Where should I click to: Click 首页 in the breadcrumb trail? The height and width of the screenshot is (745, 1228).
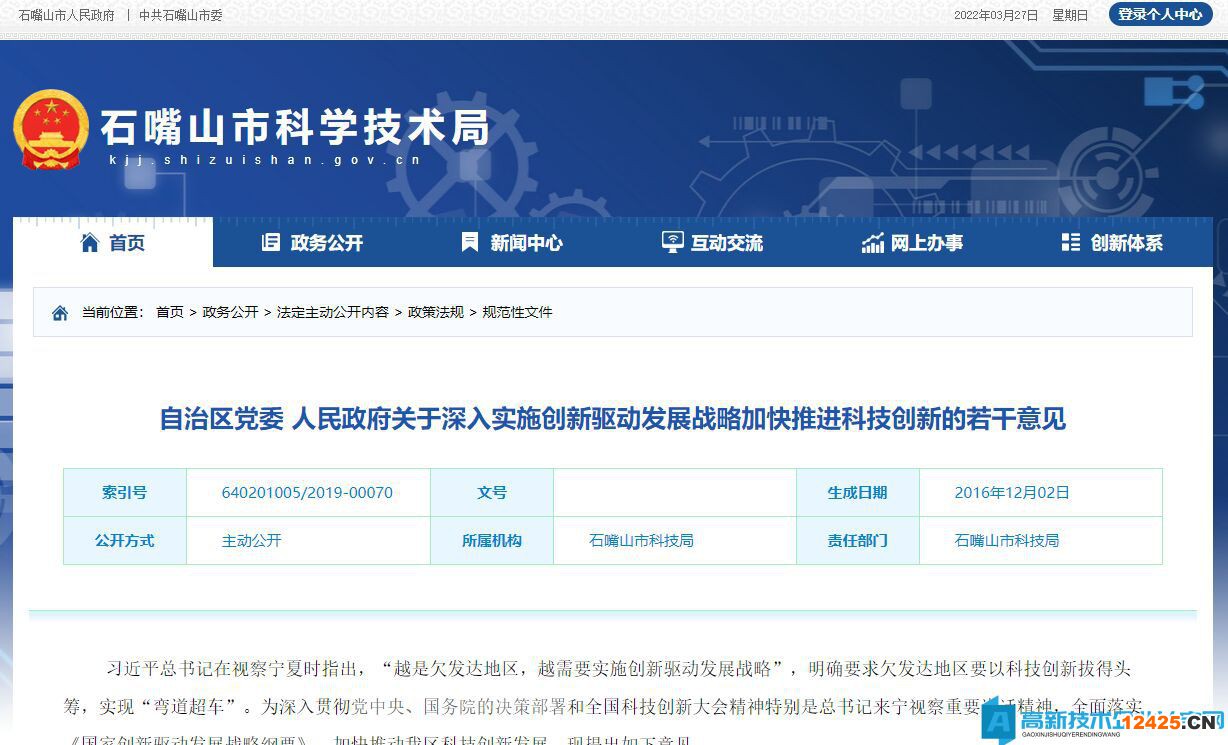[170, 312]
